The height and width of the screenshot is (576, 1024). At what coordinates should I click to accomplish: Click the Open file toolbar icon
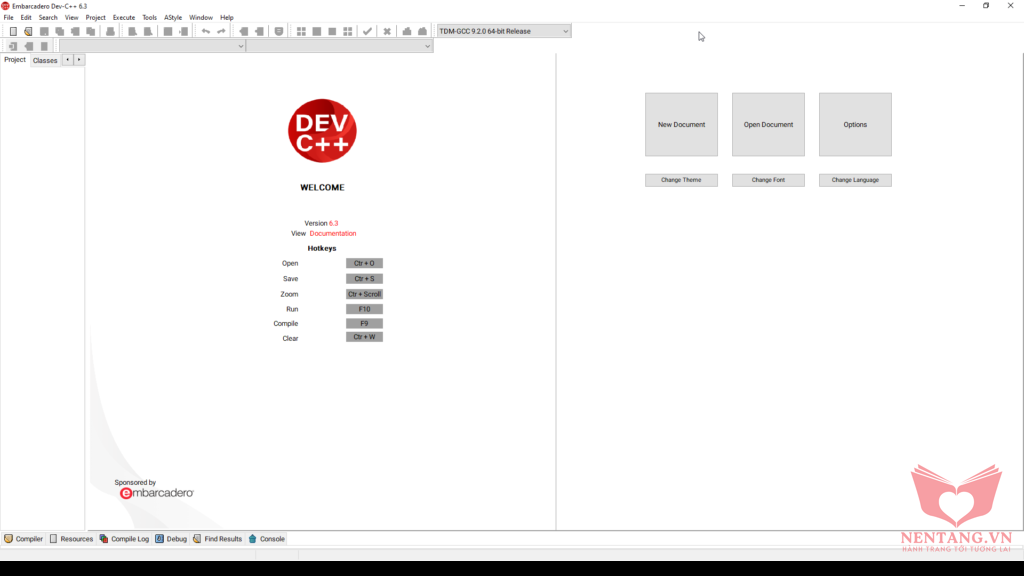coord(28,31)
